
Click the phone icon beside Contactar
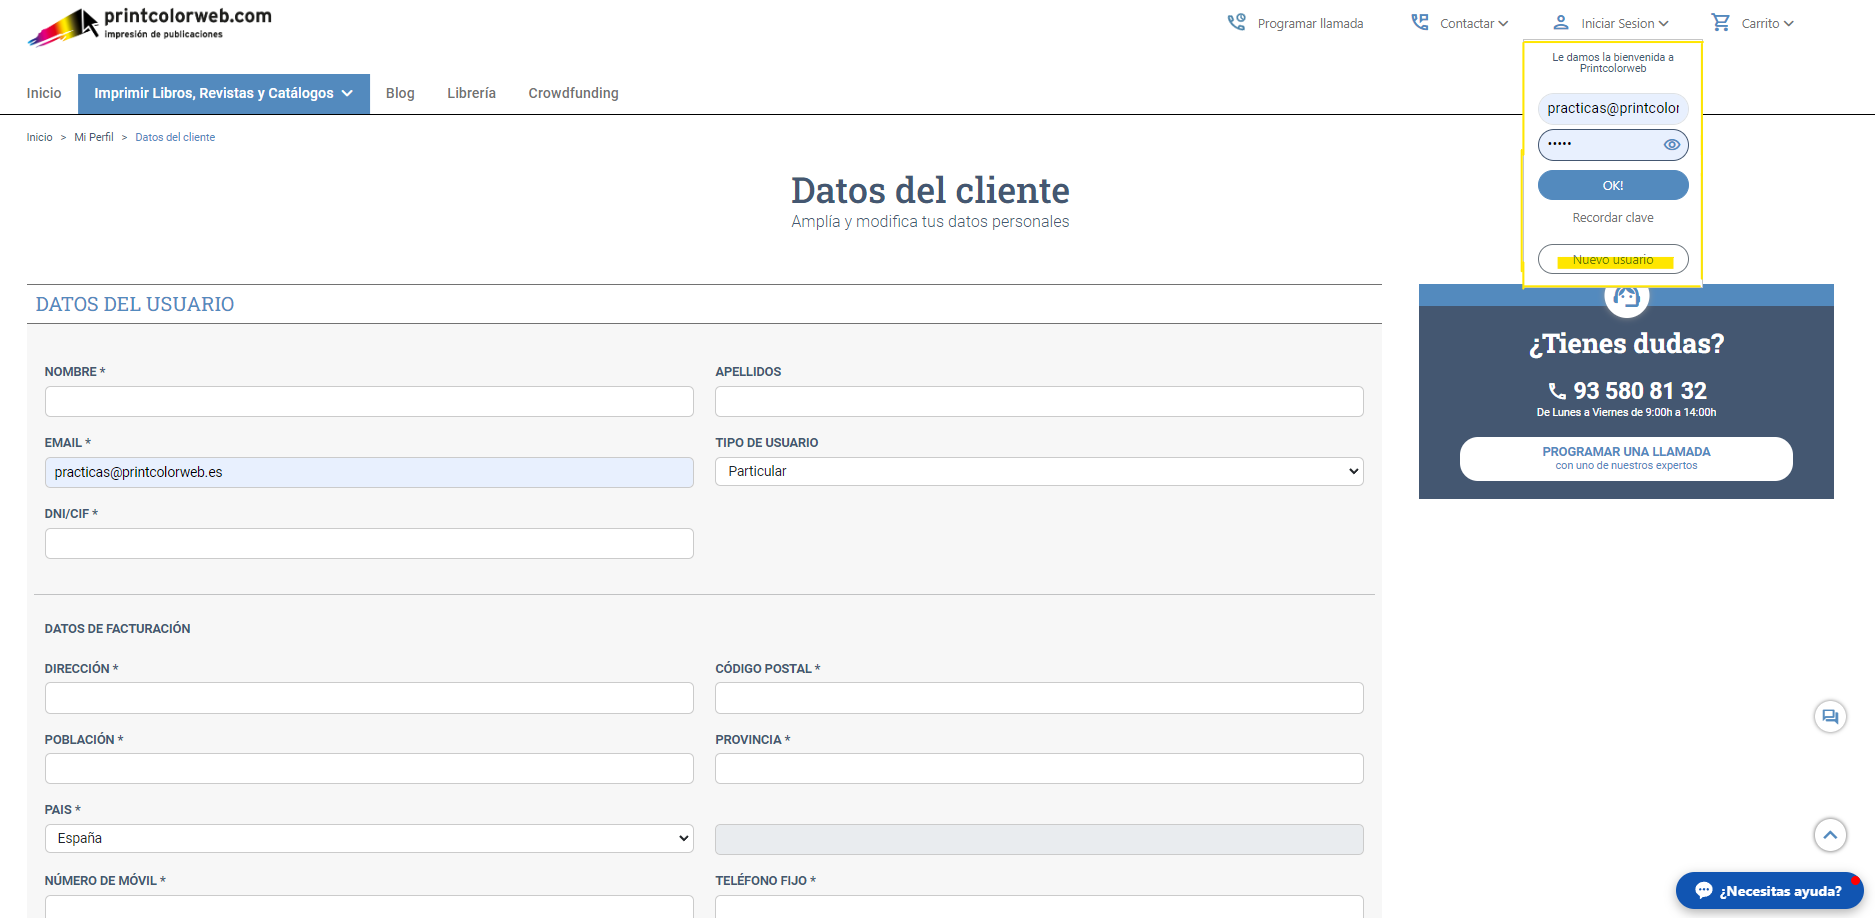pos(1420,22)
